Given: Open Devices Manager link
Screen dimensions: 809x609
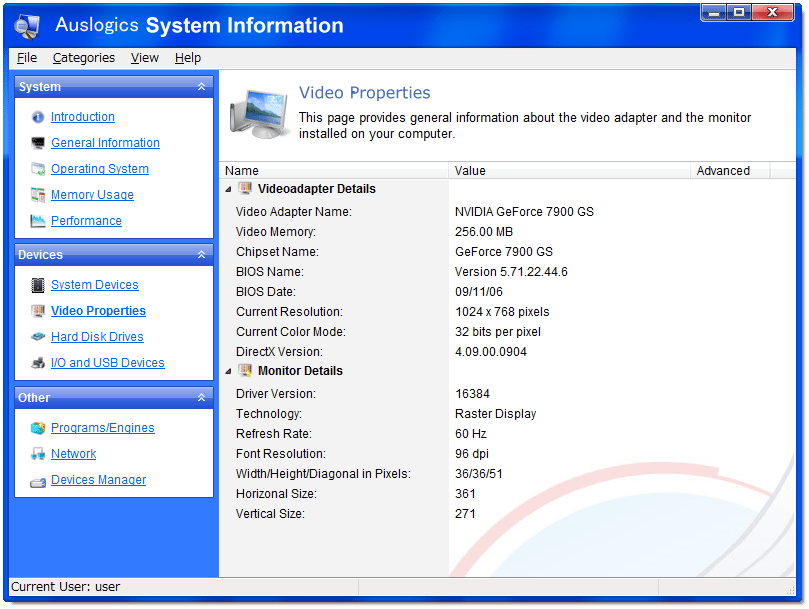Looking at the screenshot, I should [98, 480].
